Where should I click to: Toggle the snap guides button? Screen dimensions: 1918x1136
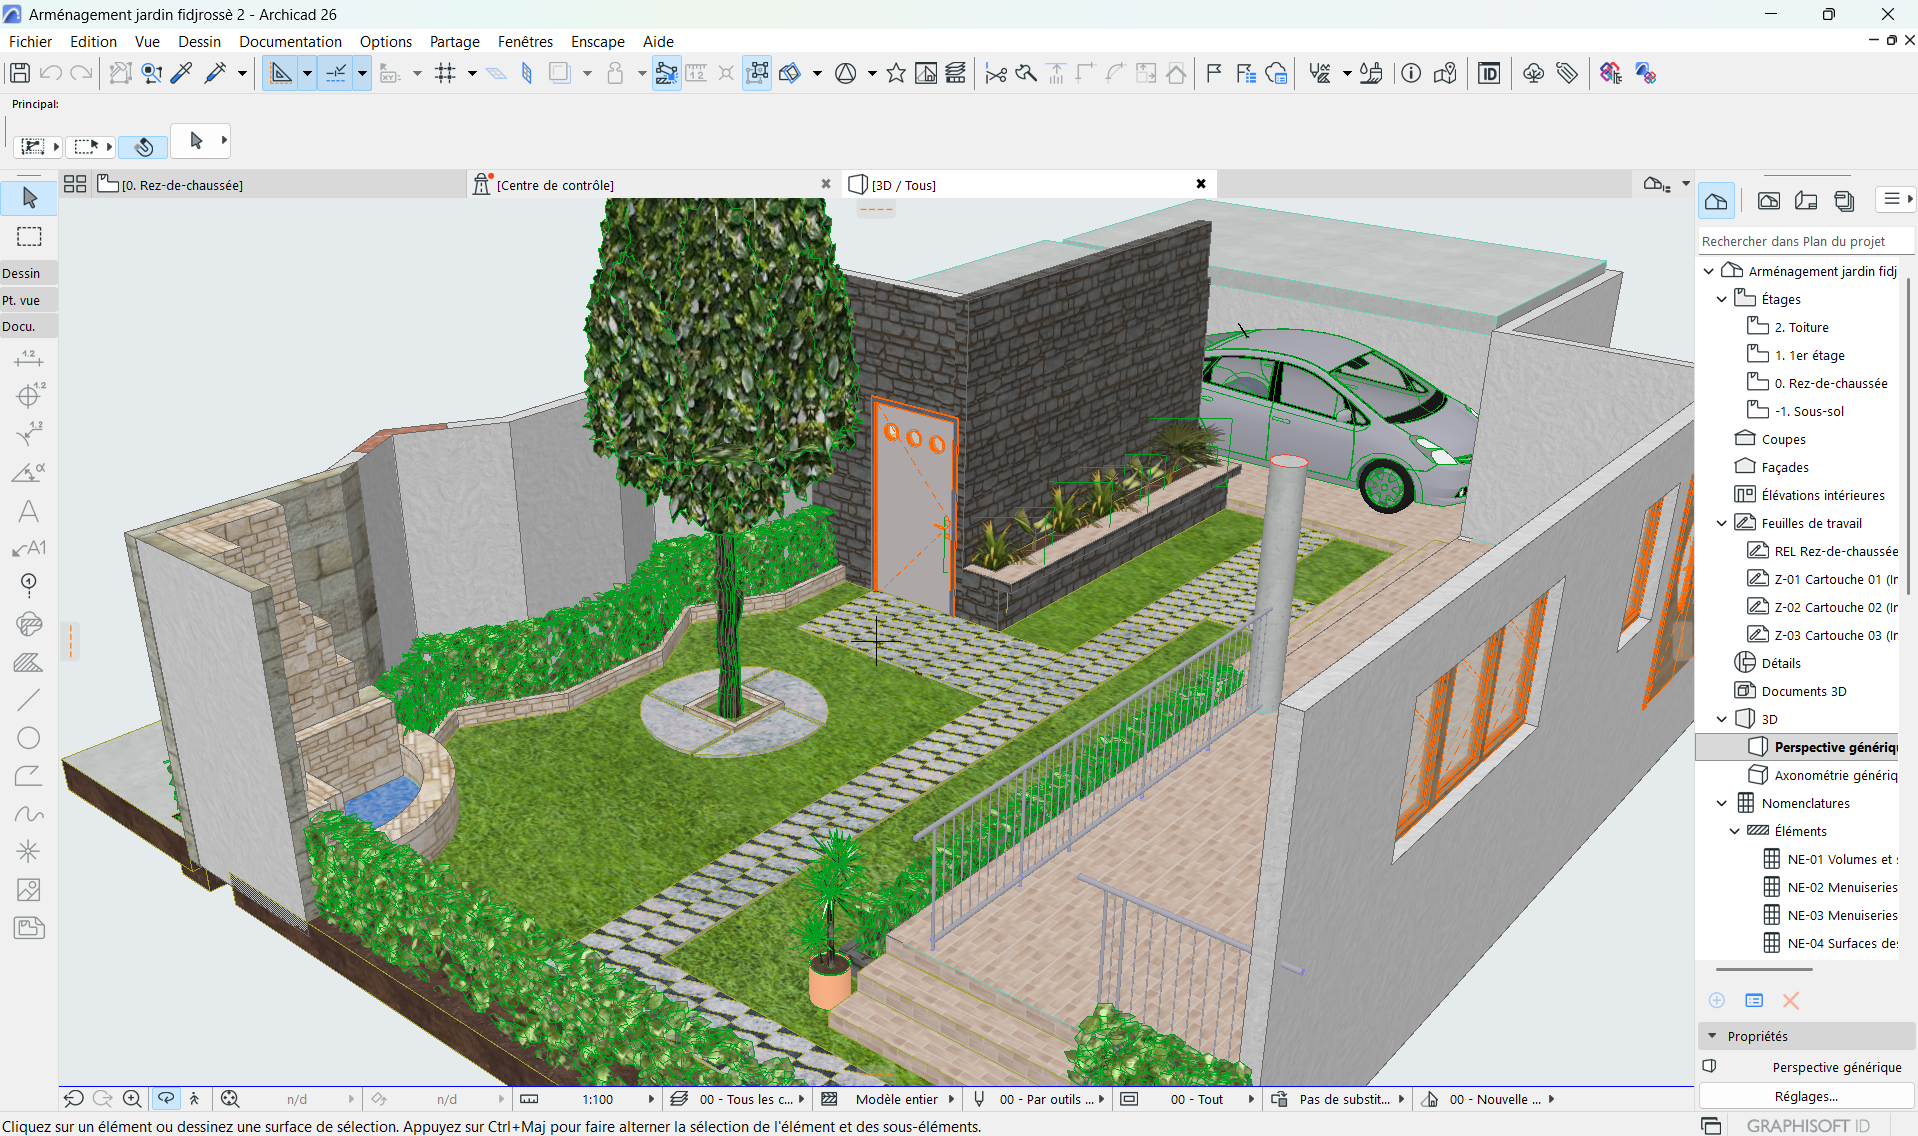coord(336,73)
